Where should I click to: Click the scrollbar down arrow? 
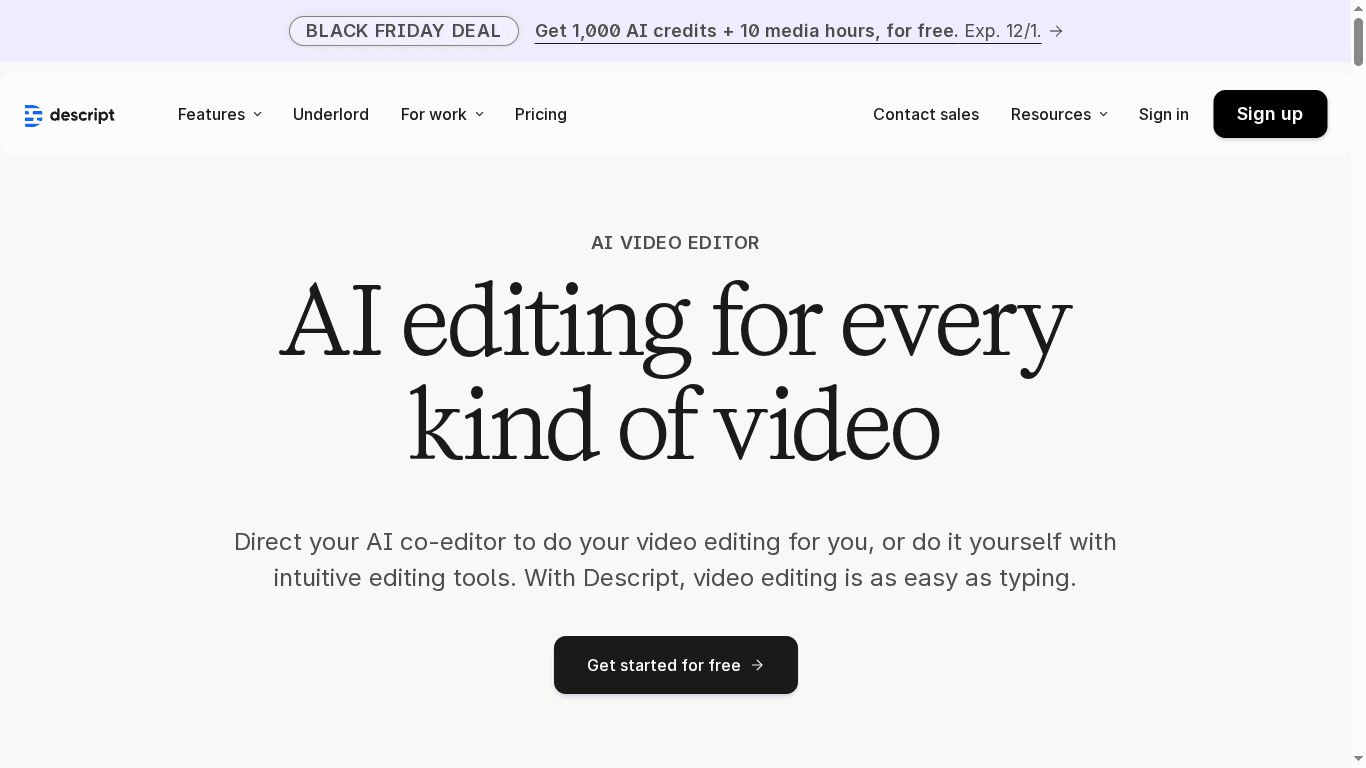pos(1359,758)
